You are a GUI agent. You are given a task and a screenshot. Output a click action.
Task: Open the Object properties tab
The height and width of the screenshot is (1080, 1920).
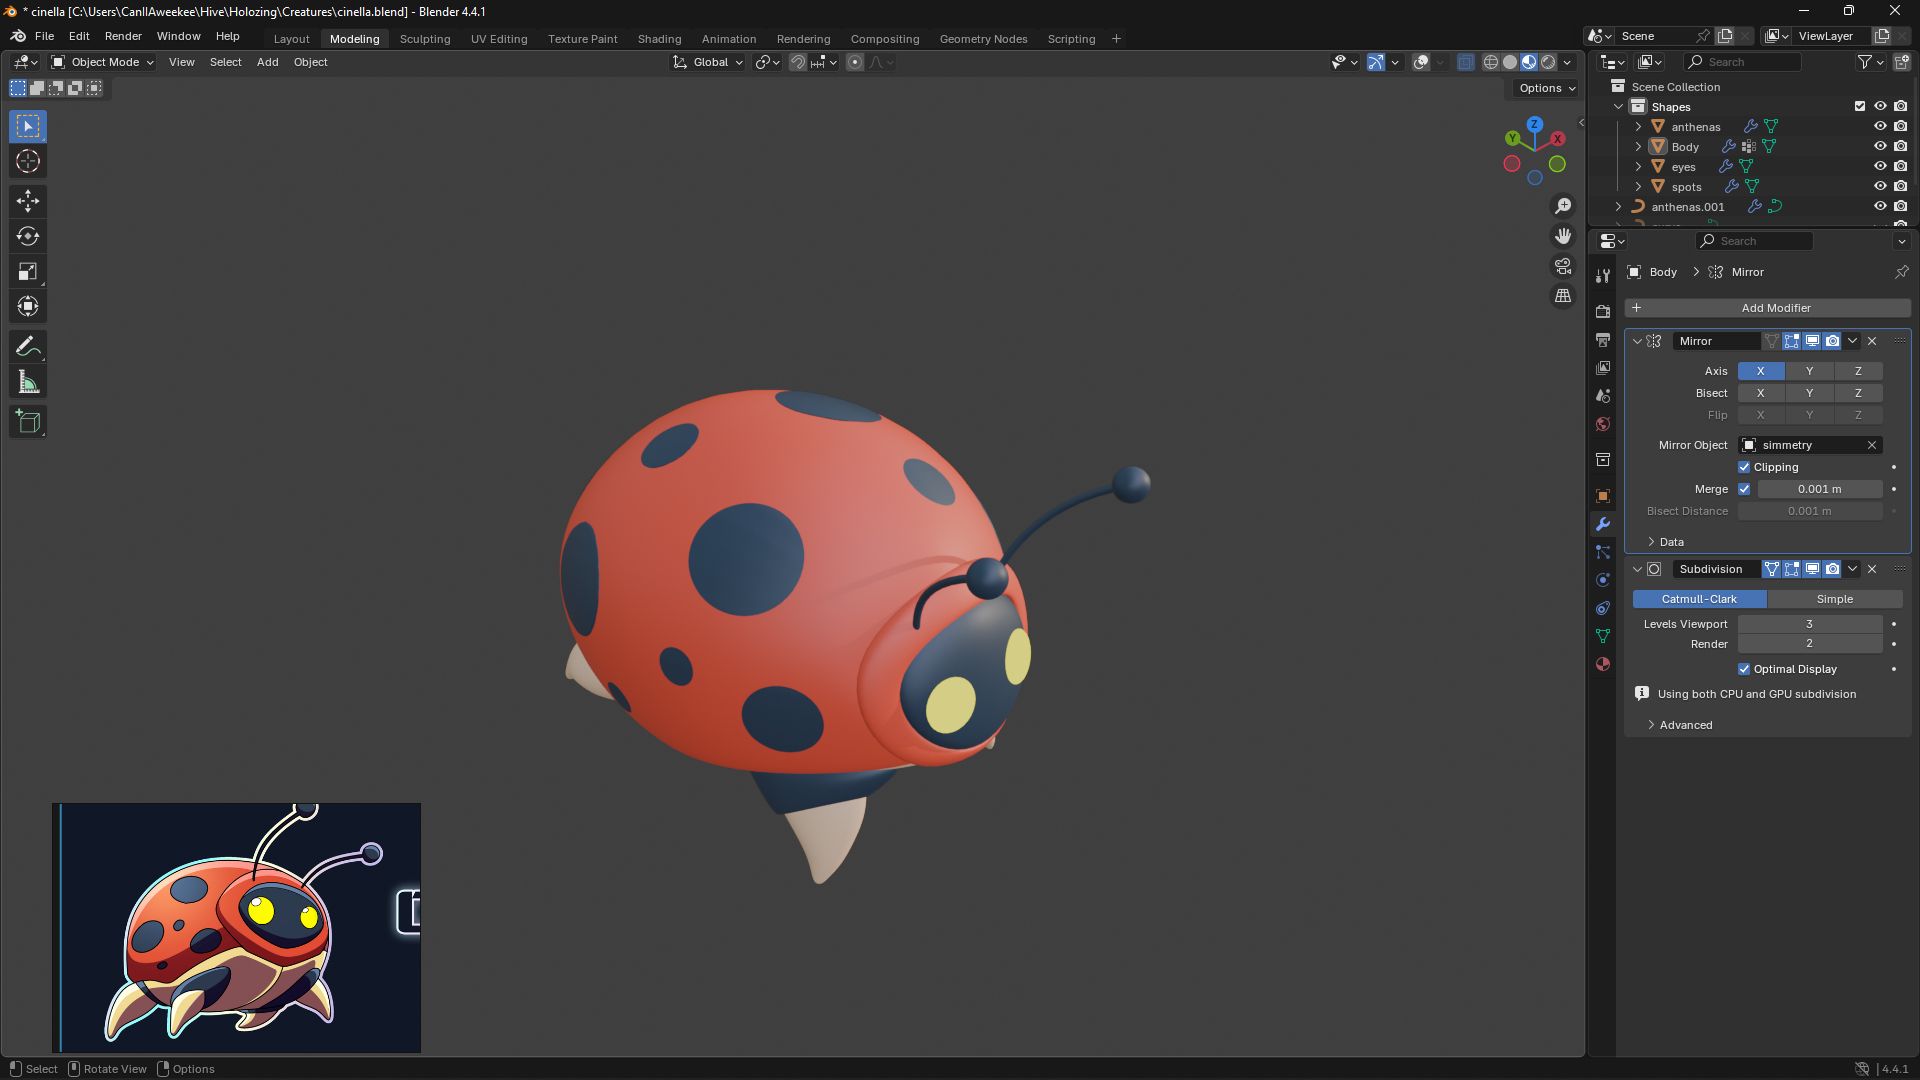coord(1603,496)
